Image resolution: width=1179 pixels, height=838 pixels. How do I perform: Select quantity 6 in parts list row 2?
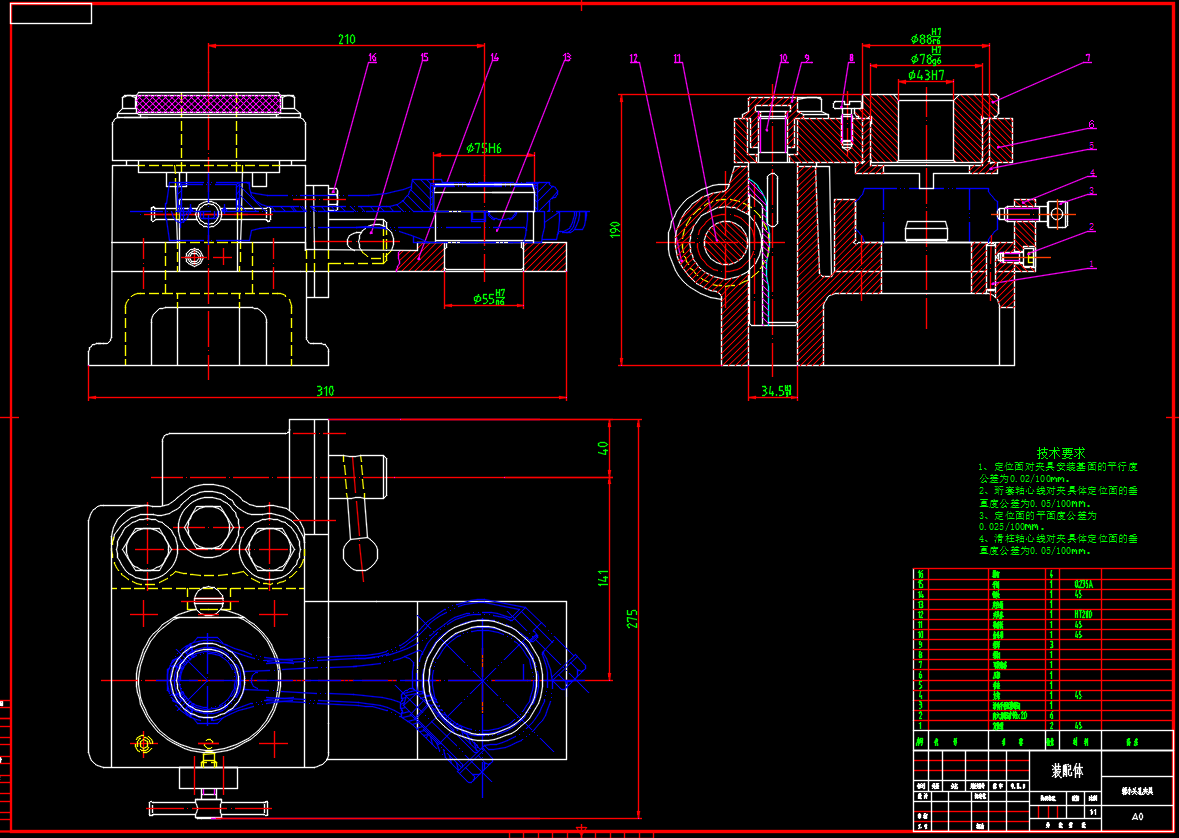click(x=1051, y=715)
